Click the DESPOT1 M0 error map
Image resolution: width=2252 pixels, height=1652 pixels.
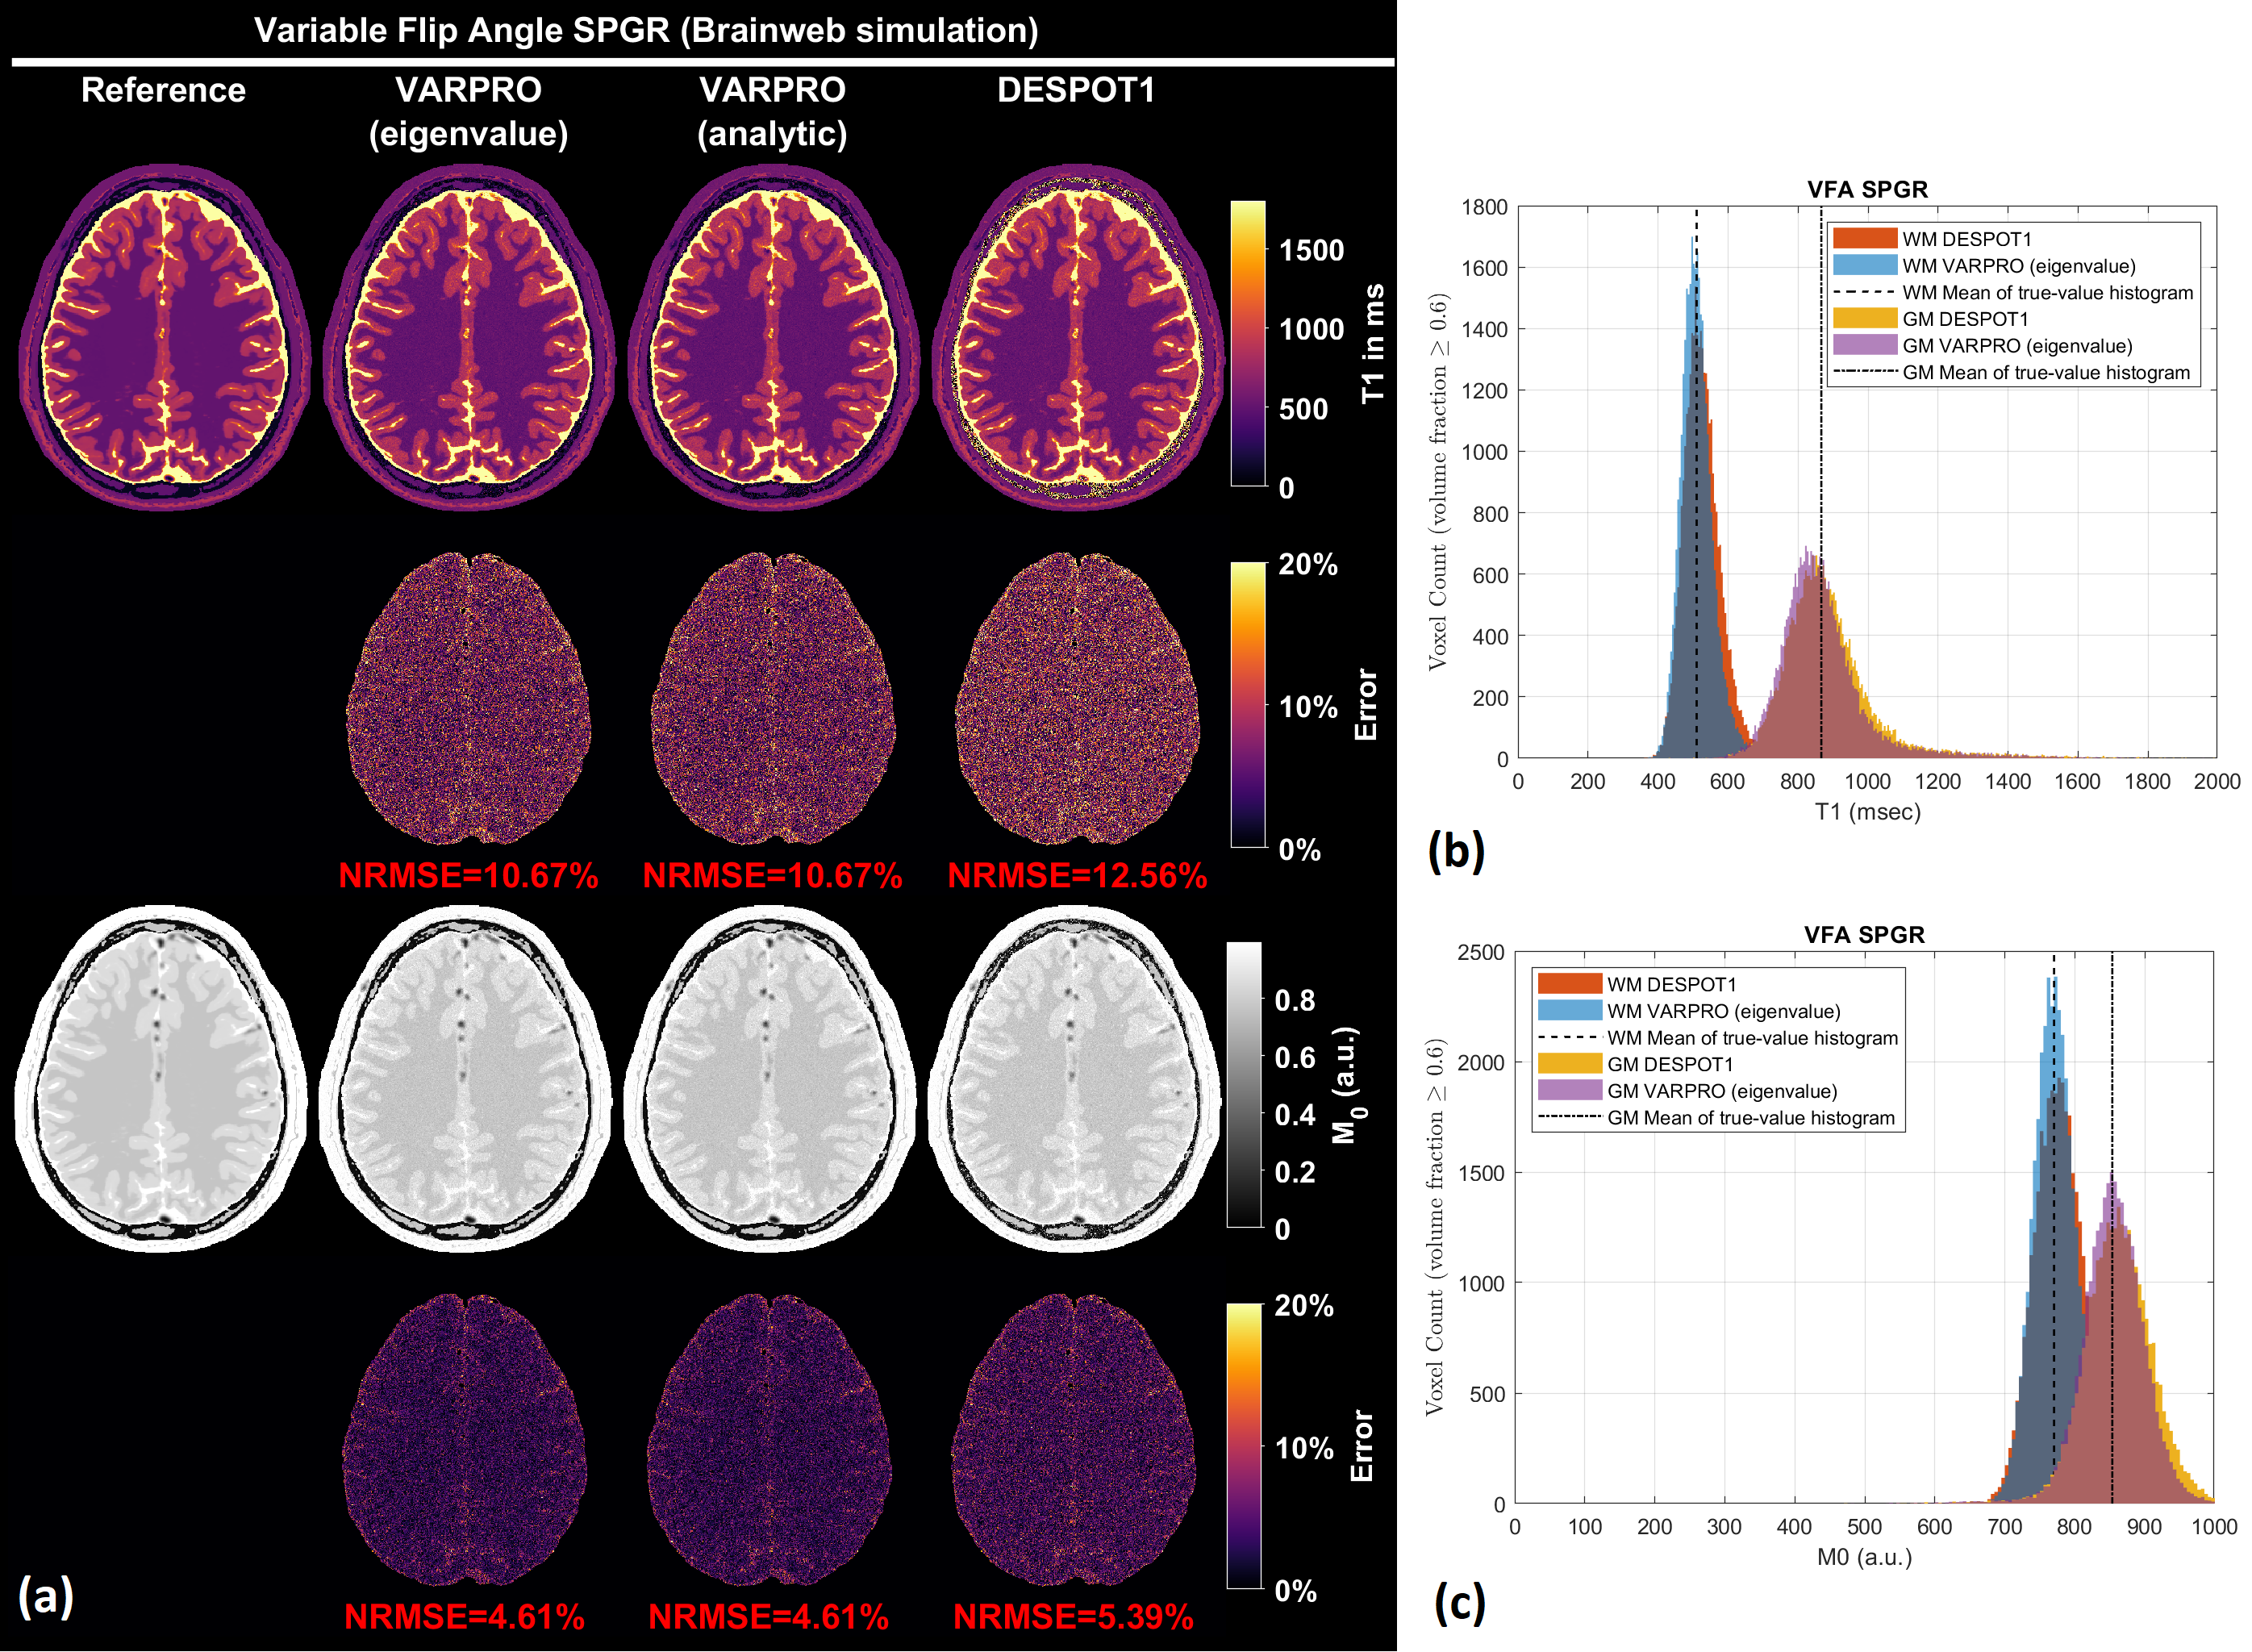coord(1073,1440)
